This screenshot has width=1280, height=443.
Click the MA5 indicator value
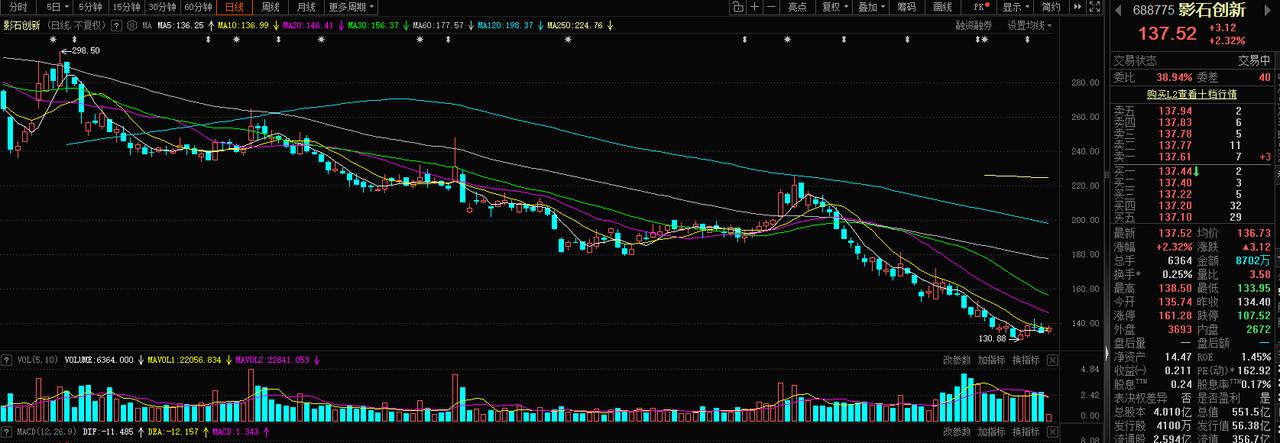tap(181, 26)
